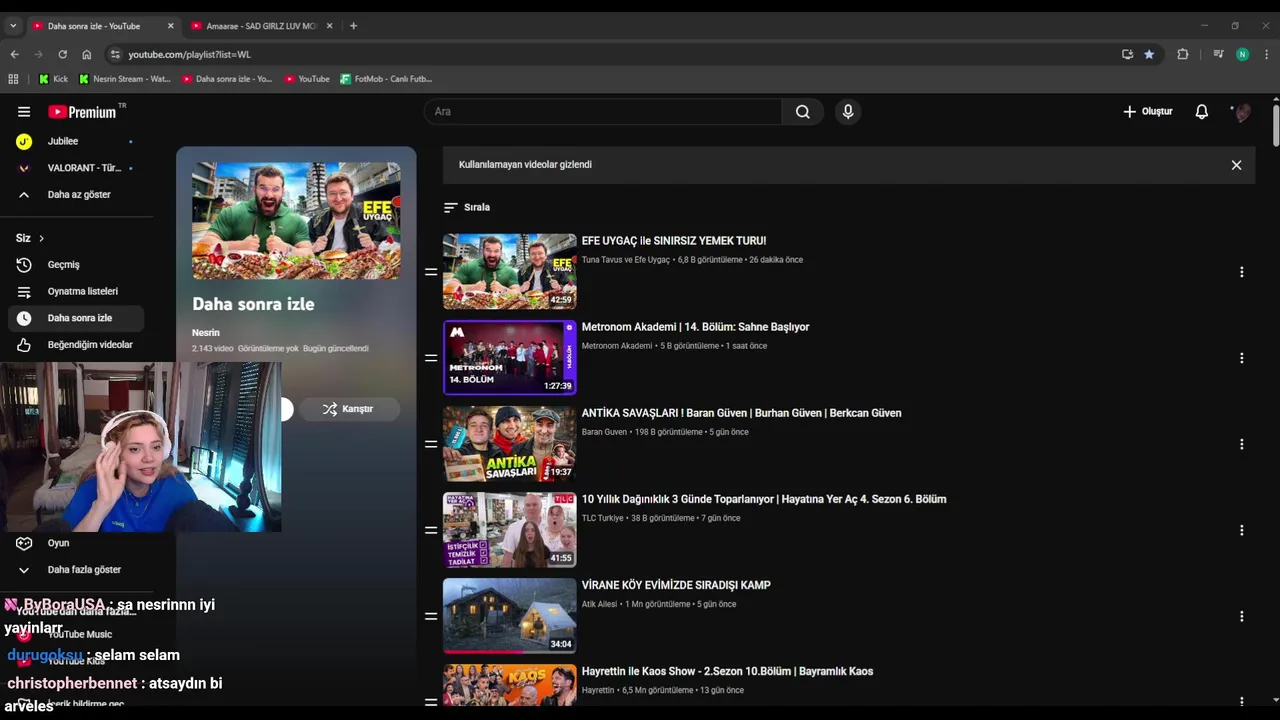Viewport: 1280px width, 720px height.
Task: Grab reorder handle of VİRANE KÖY video
Action: 431,616
